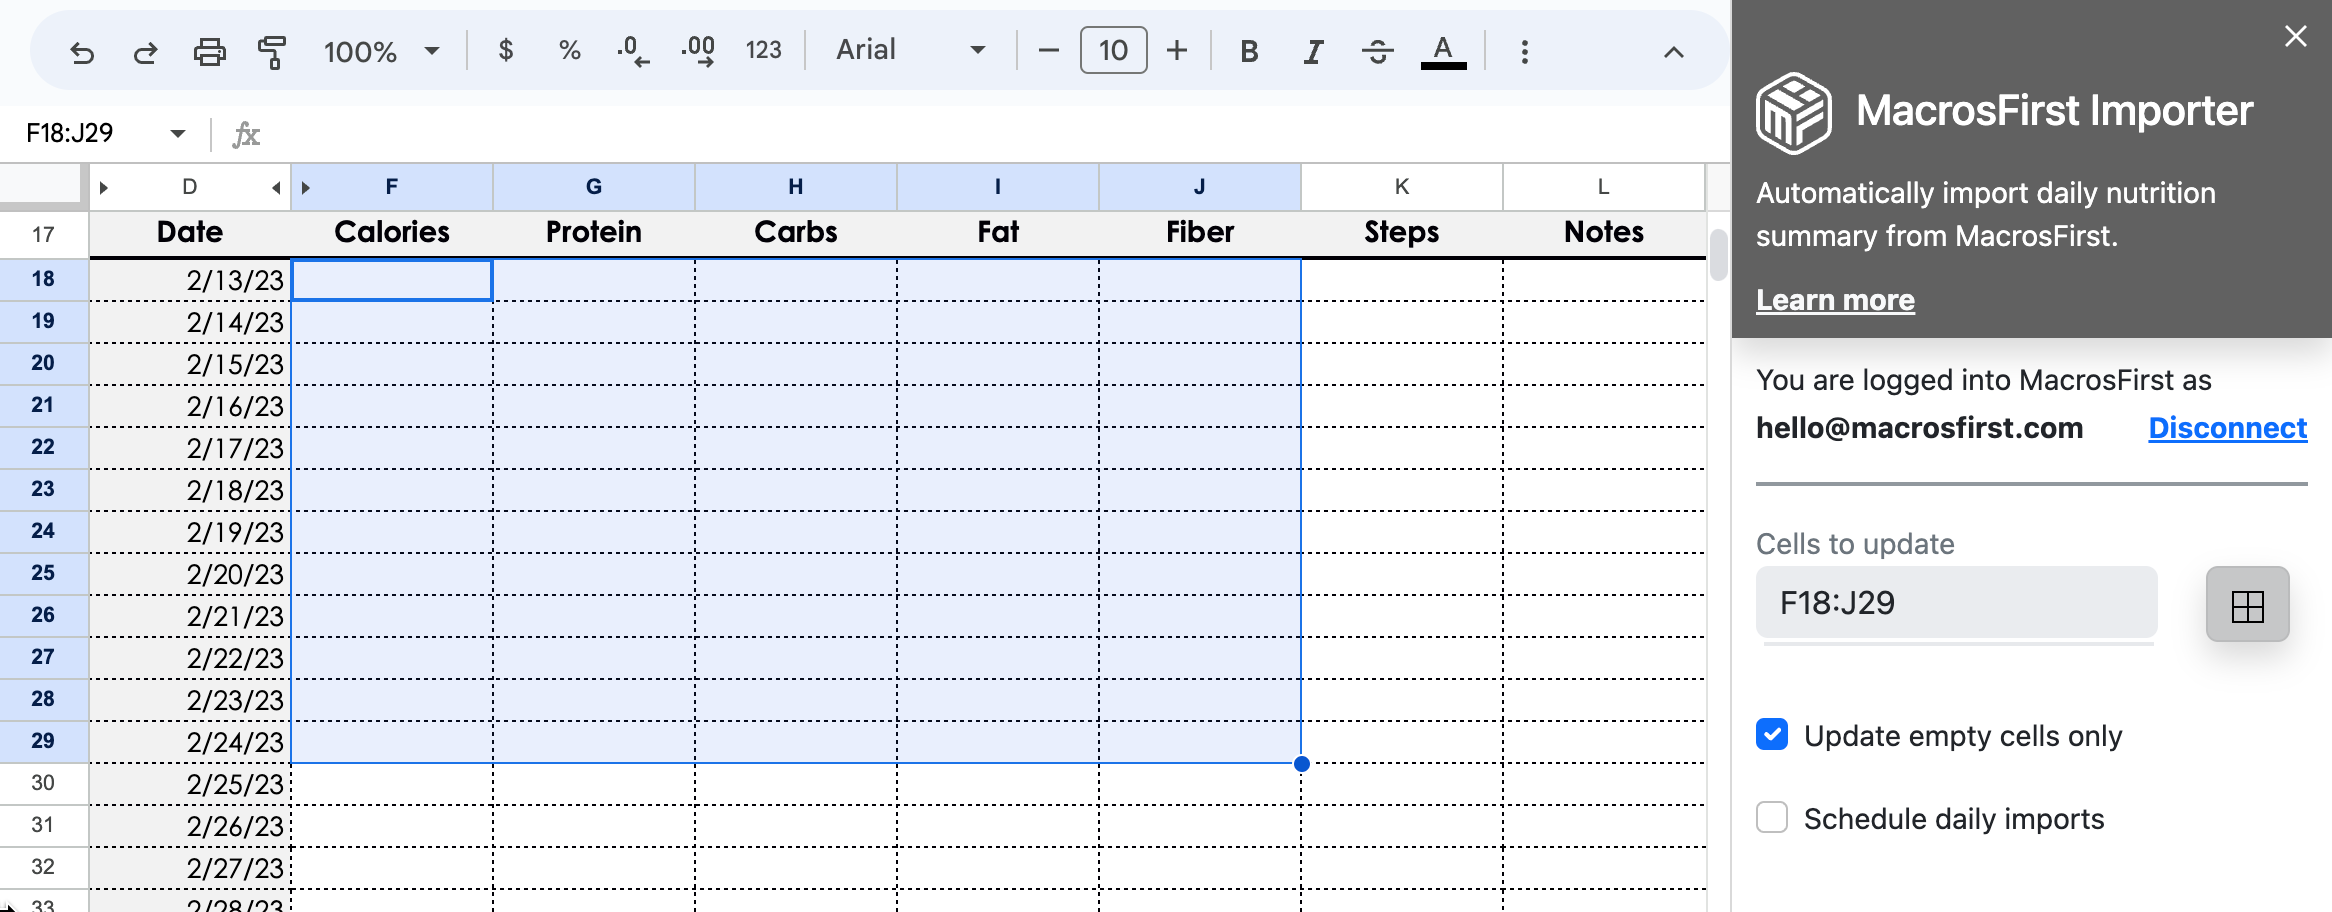Click the Learn more link

click(x=1834, y=299)
